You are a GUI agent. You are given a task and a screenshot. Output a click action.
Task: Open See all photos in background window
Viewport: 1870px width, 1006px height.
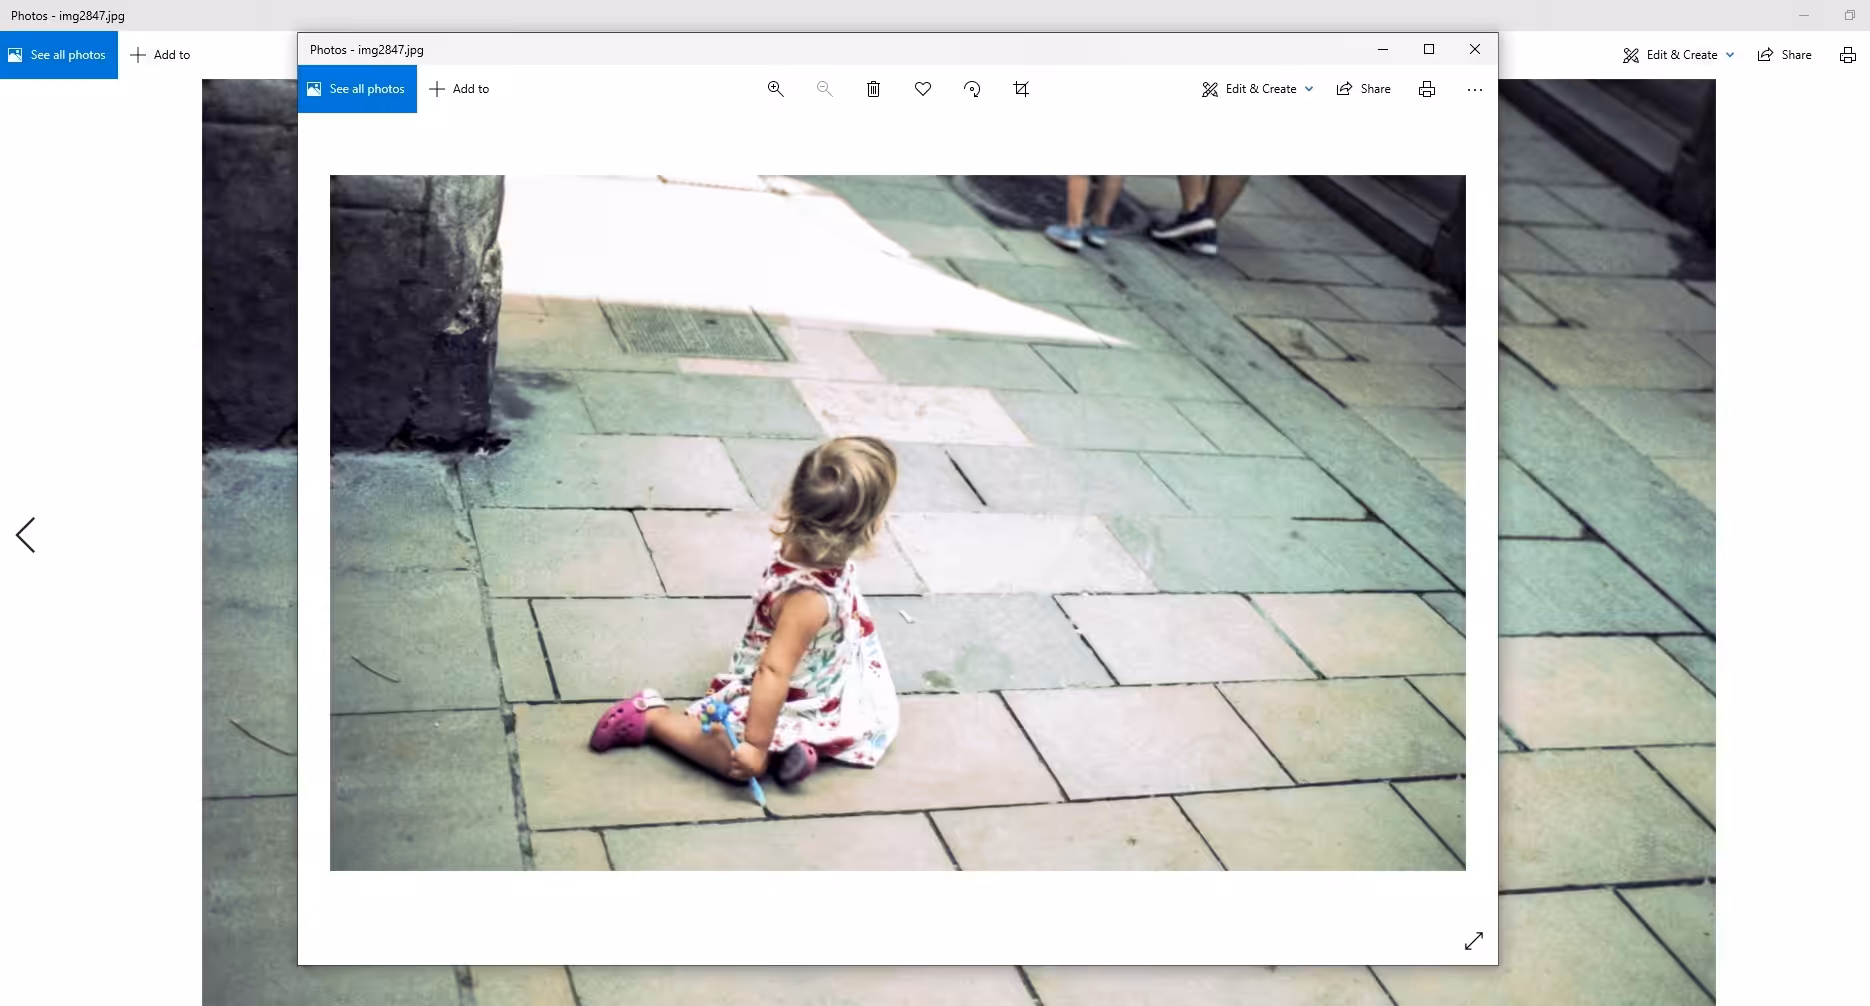pyautogui.click(x=59, y=55)
